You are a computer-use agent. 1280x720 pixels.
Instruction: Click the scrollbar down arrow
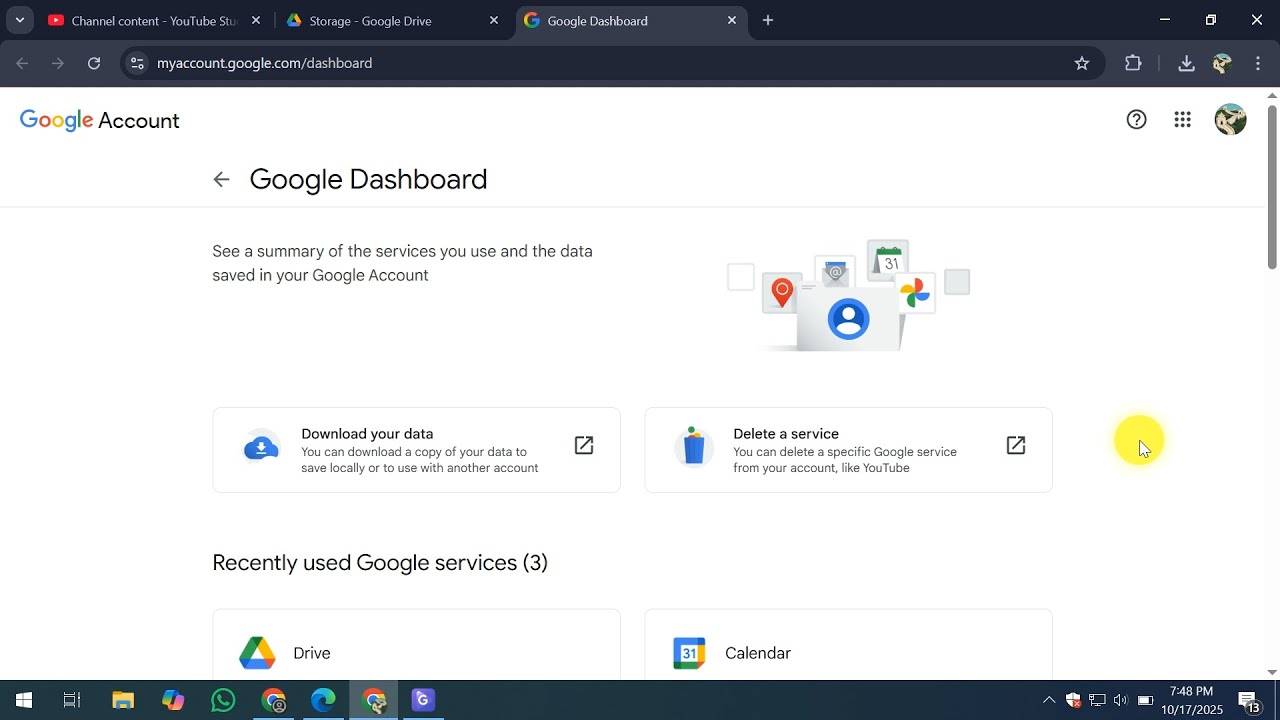pyautogui.click(x=1272, y=673)
